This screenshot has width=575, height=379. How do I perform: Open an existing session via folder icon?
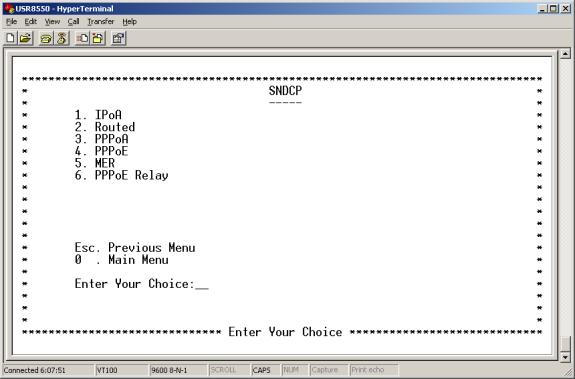tap(25, 38)
